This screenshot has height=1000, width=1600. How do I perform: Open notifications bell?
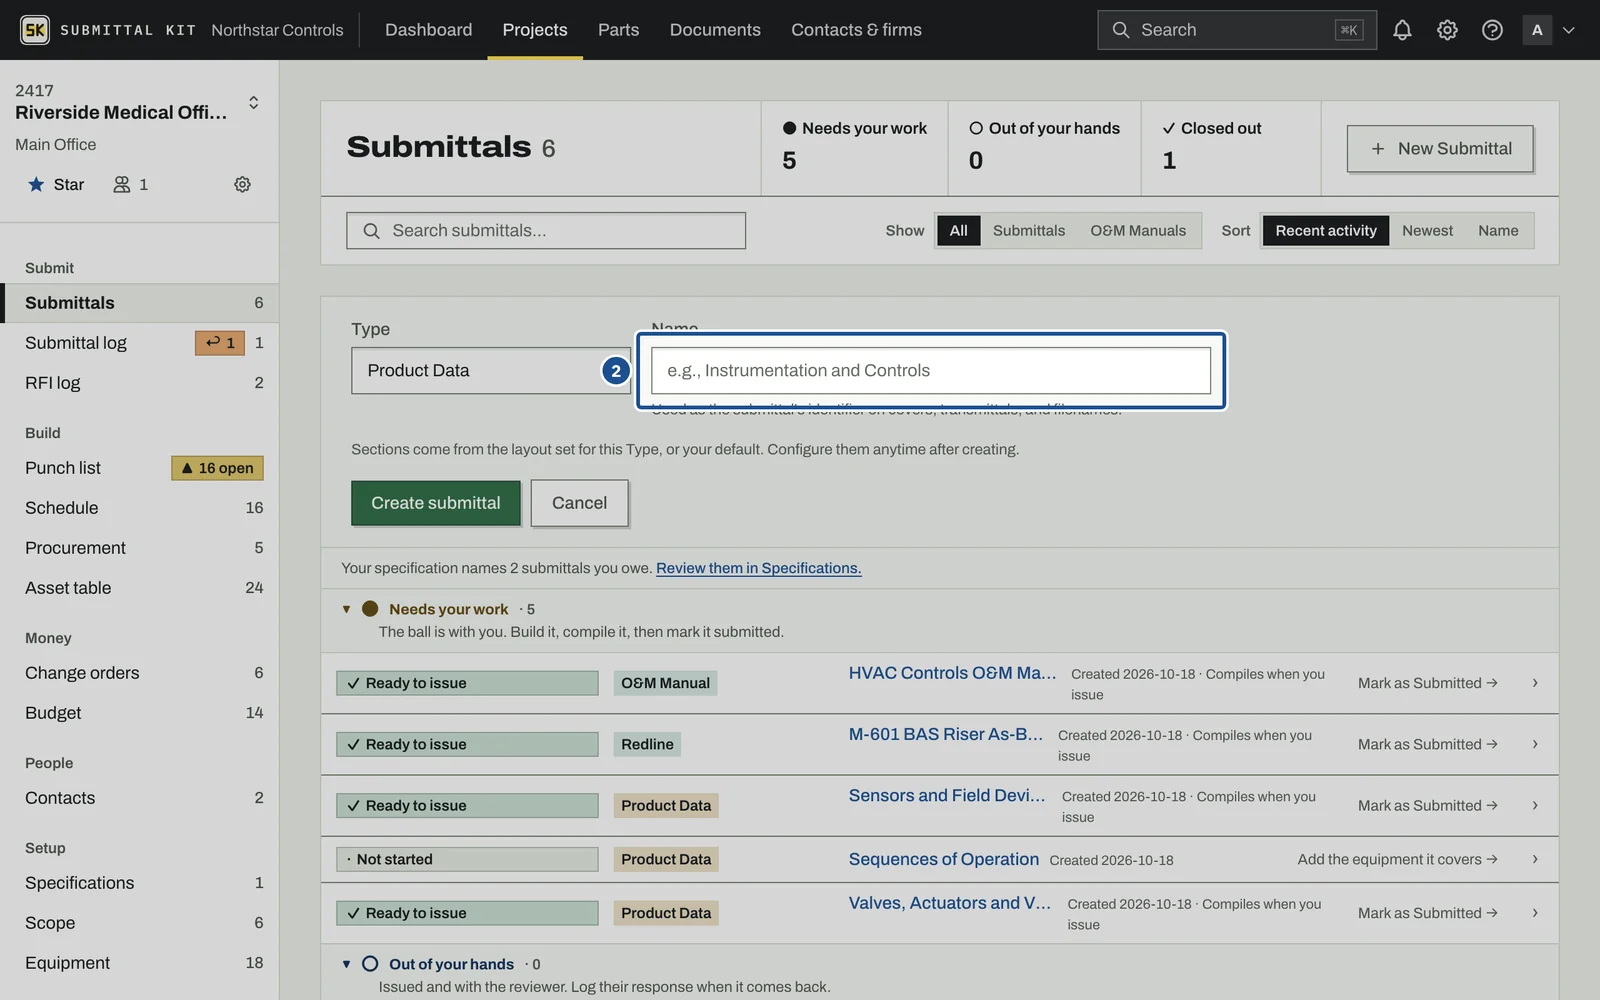tap(1402, 30)
